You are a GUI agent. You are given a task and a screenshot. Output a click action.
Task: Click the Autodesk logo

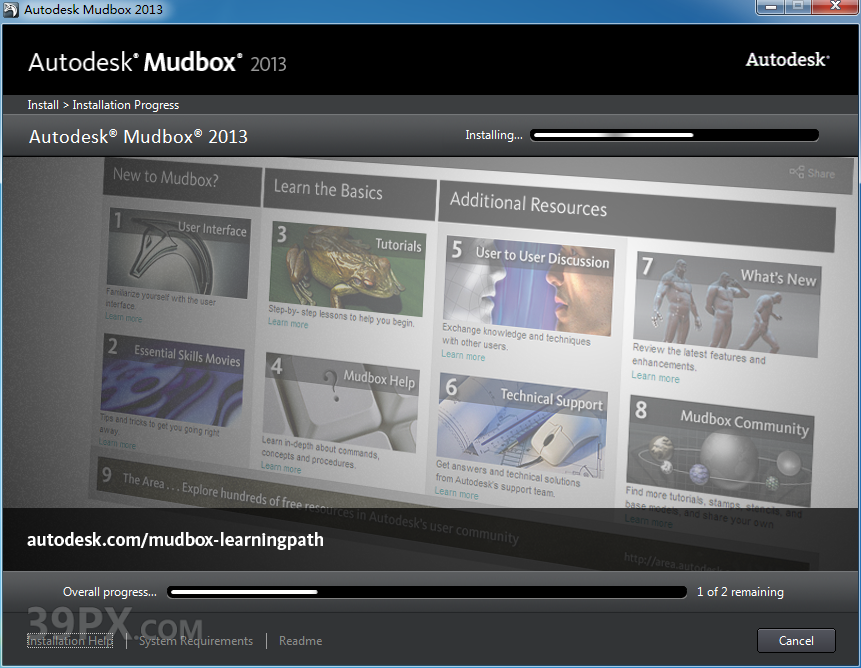point(786,59)
